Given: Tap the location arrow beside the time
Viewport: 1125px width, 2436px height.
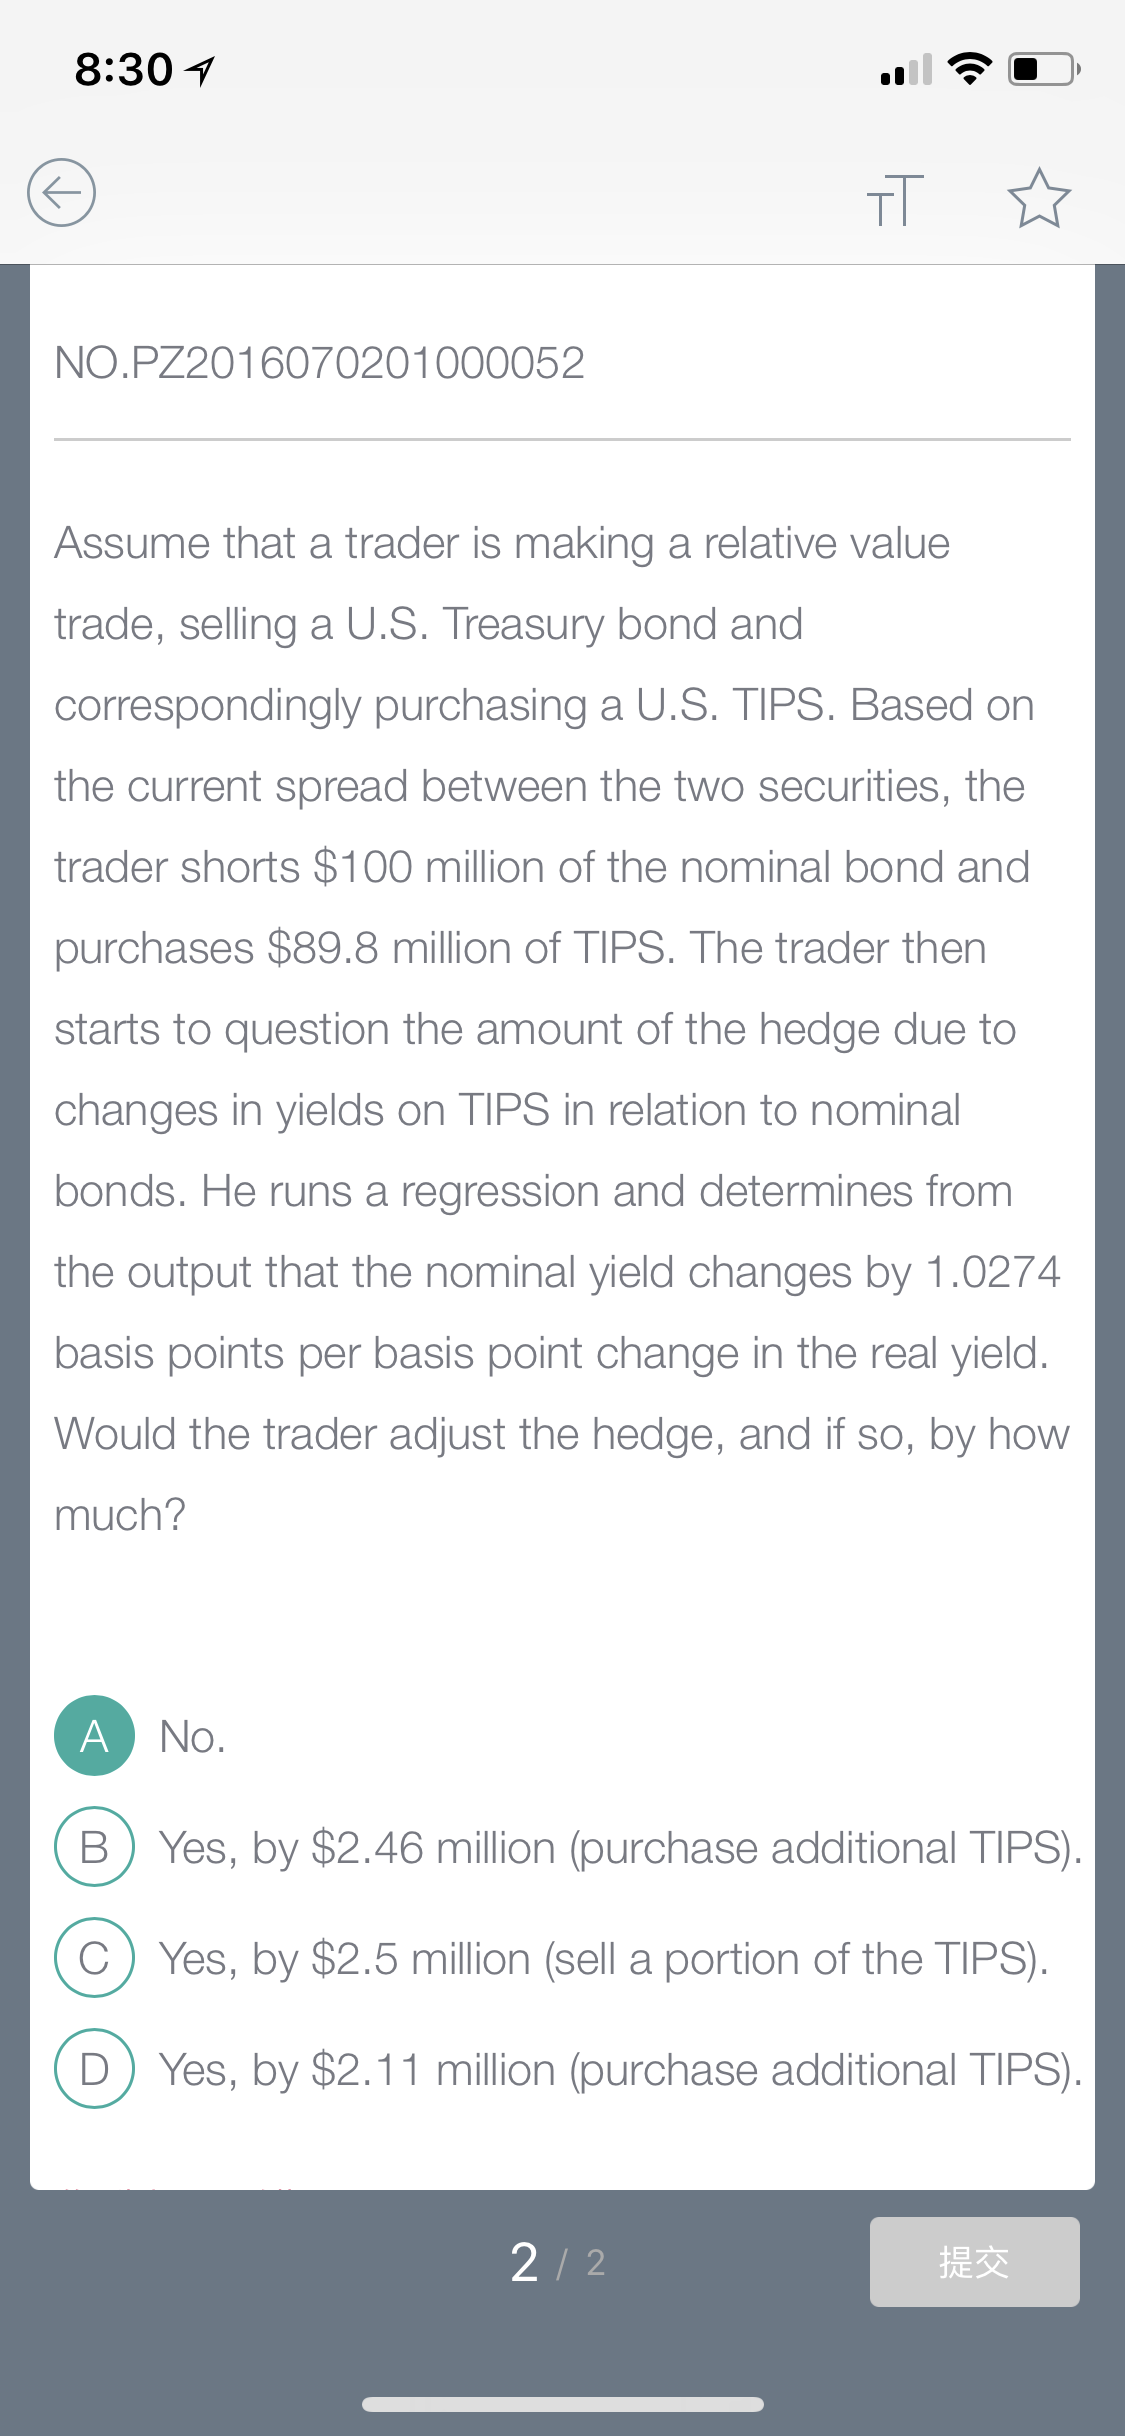Looking at the screenshot, I should point(201,71).
